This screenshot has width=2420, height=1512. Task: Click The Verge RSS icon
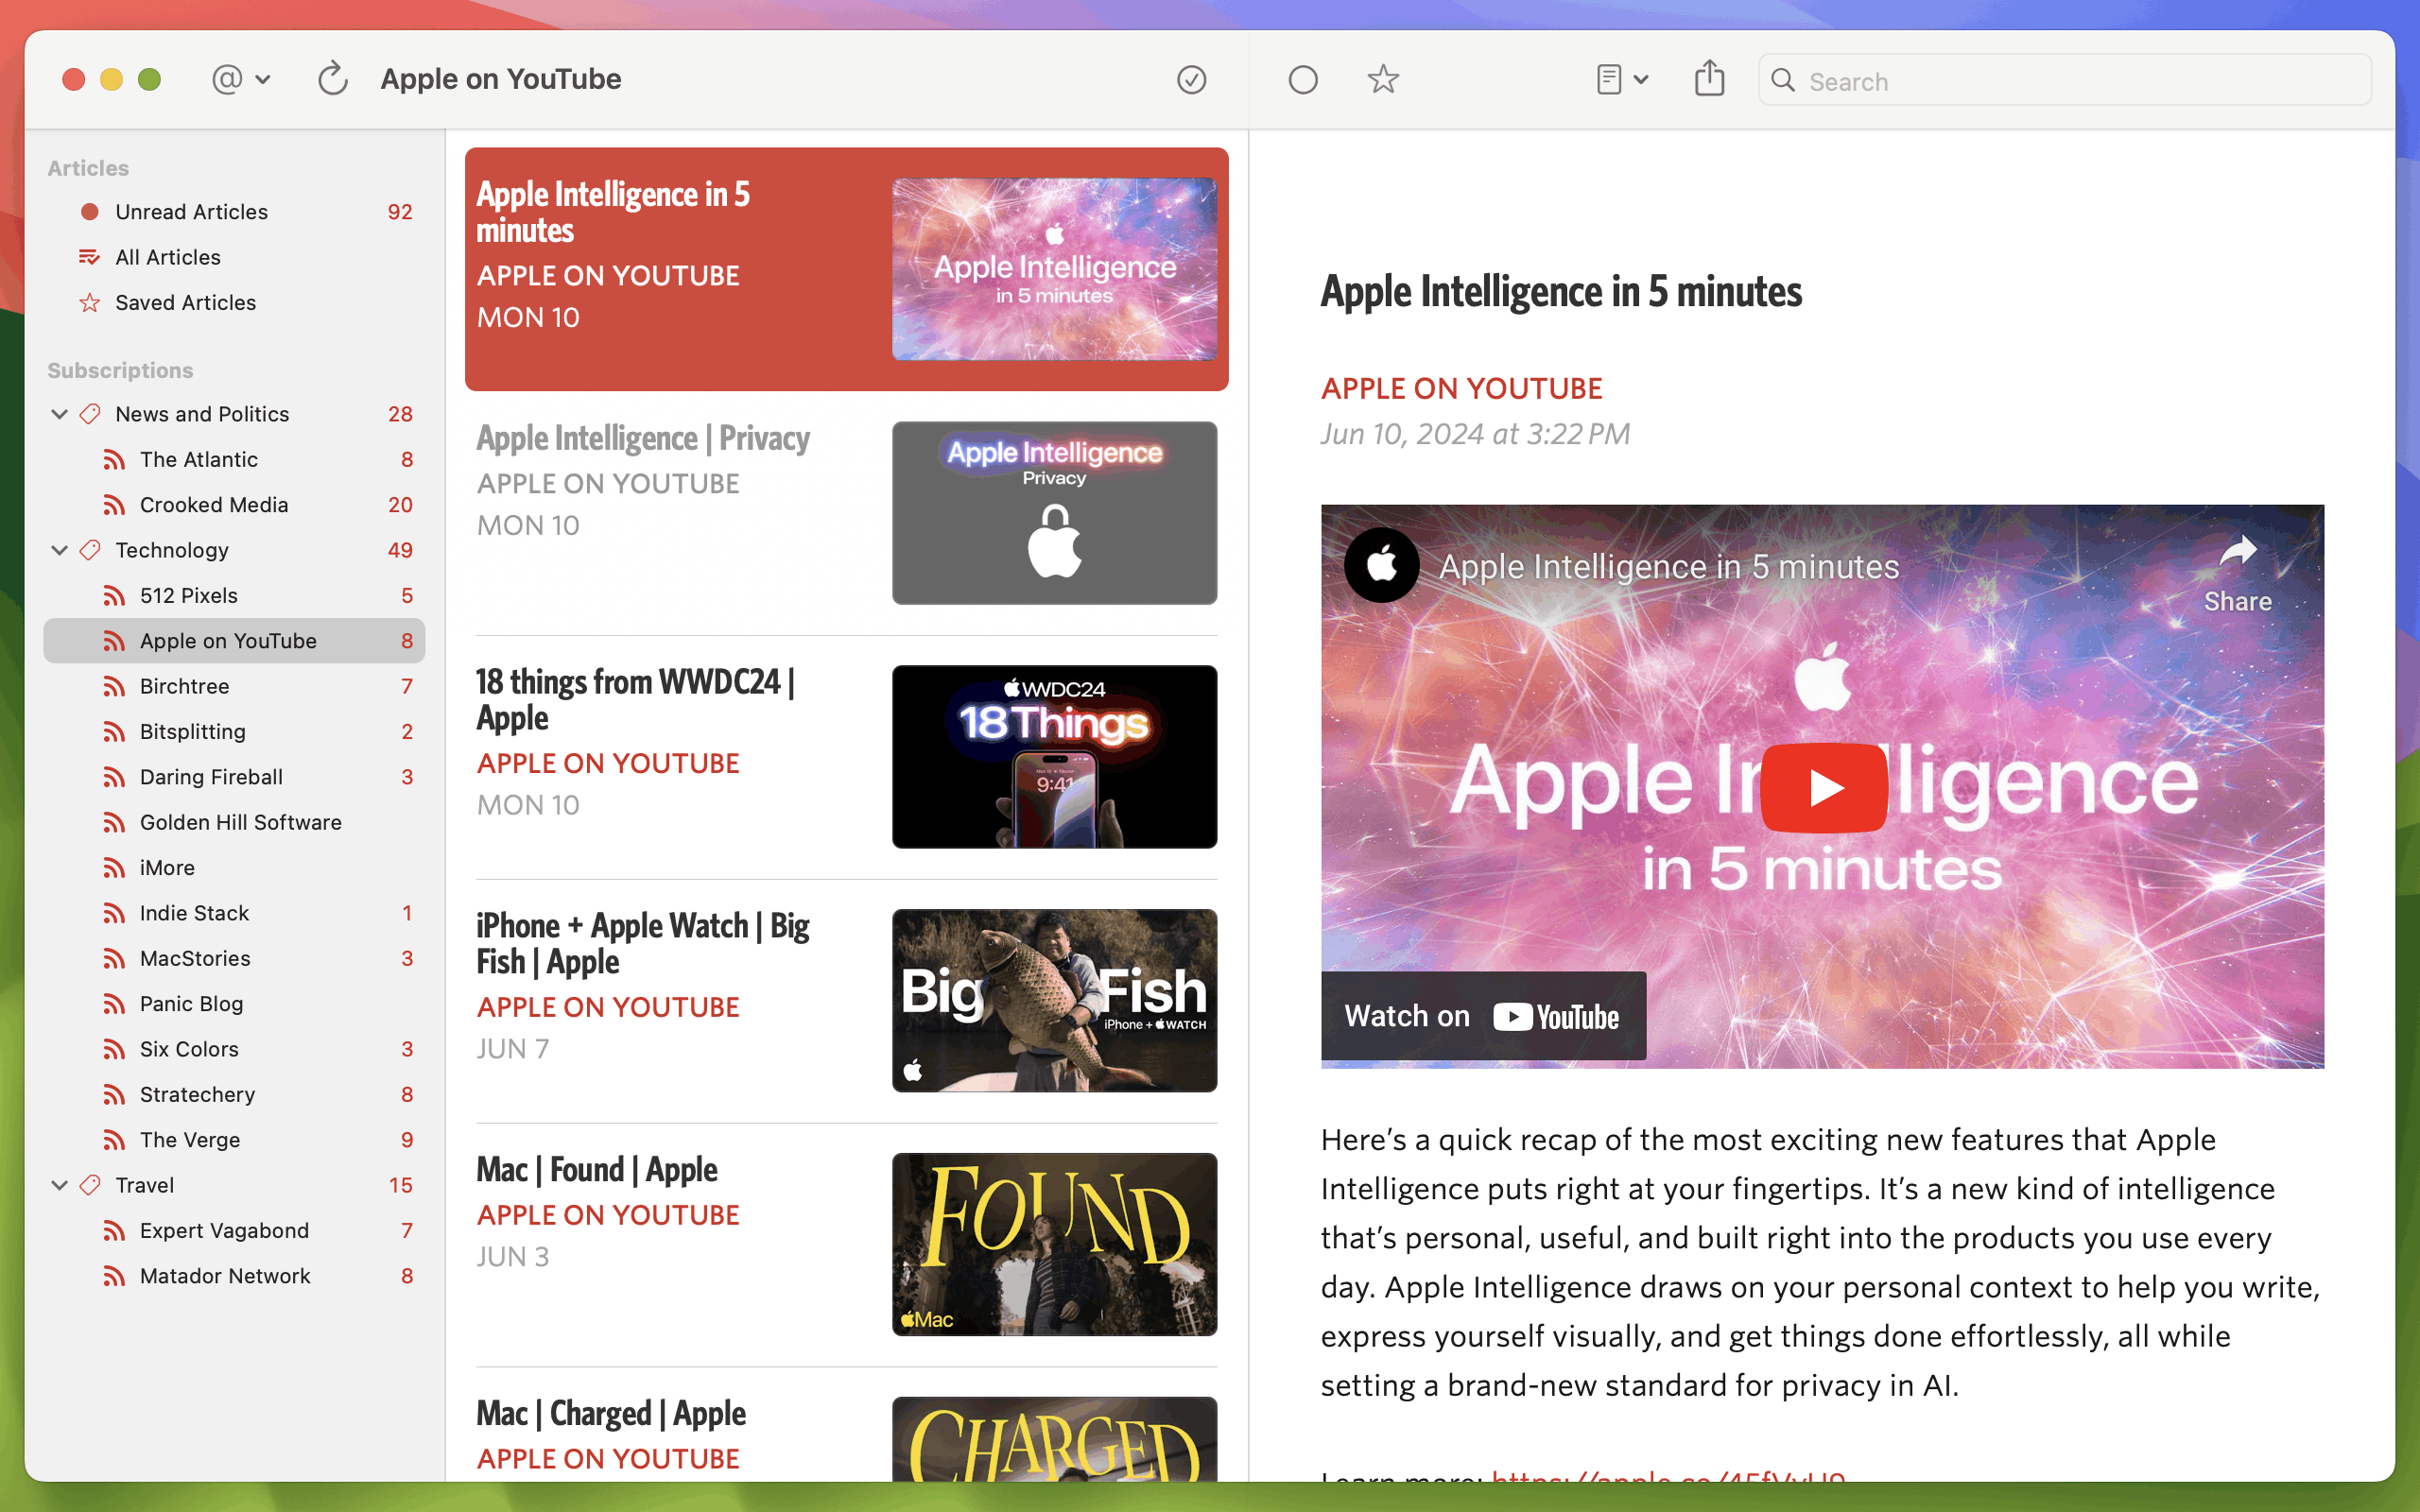point(114,1140)
